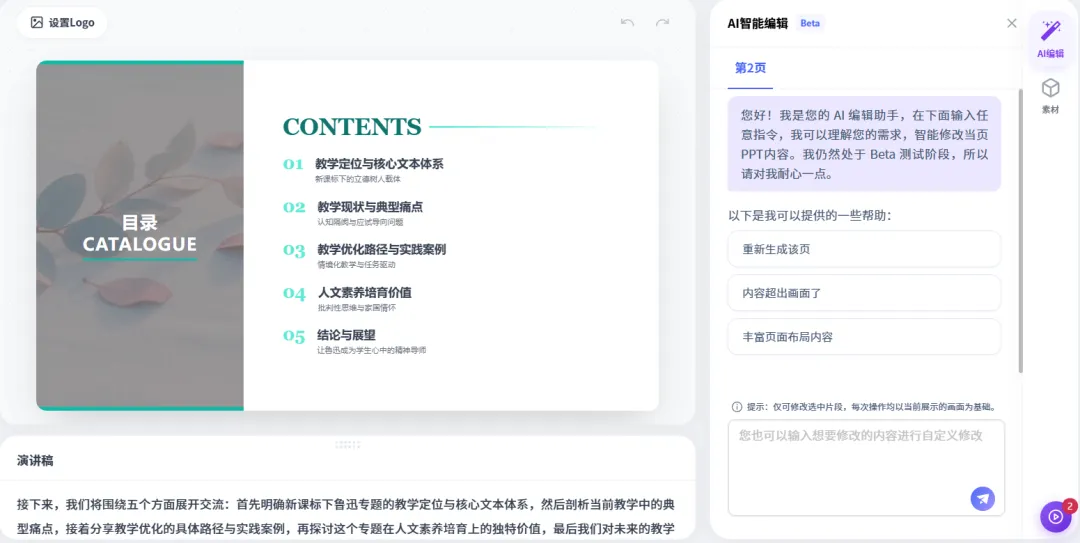
Task: Select the CONTENTS heading on slide
Action: point(352,127)
